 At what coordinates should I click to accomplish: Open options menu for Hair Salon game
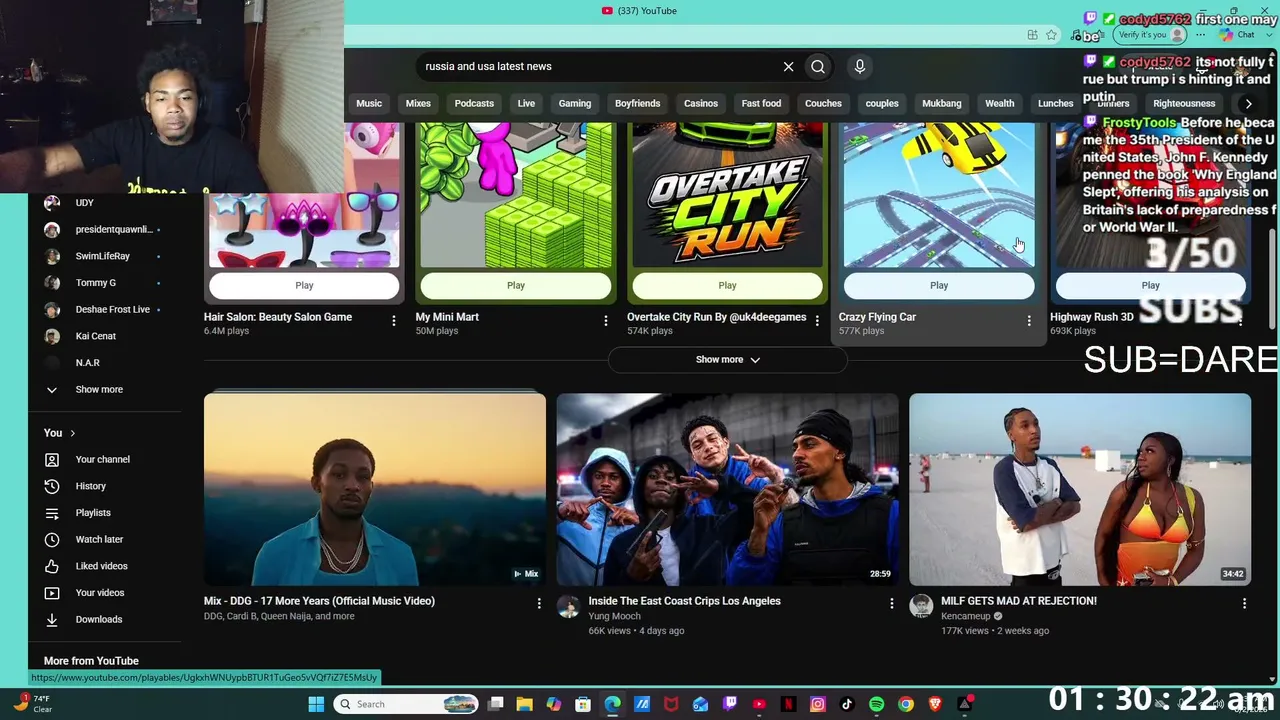click(394, 321)
